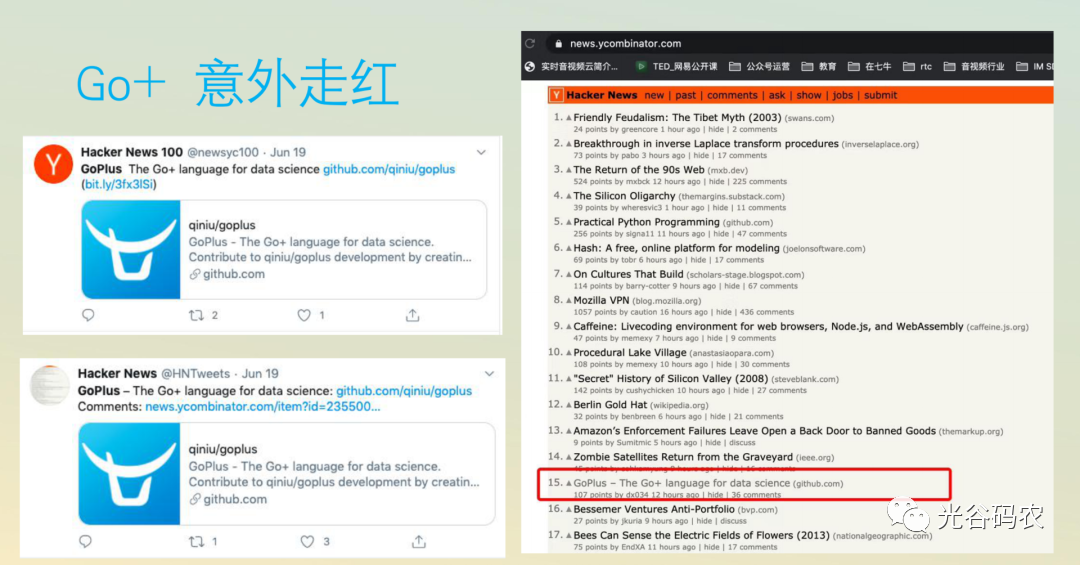Viewport: 1080px width, 565px height.
Task: Open The Return of the 90s Web
Action: click(638, 170)
